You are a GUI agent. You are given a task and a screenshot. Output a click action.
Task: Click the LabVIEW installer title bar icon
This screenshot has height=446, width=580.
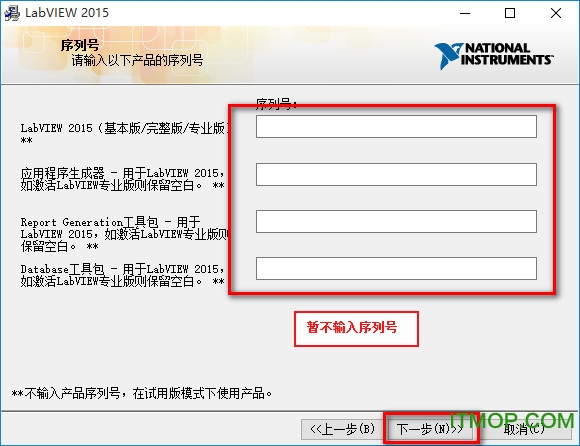[11, 13]
